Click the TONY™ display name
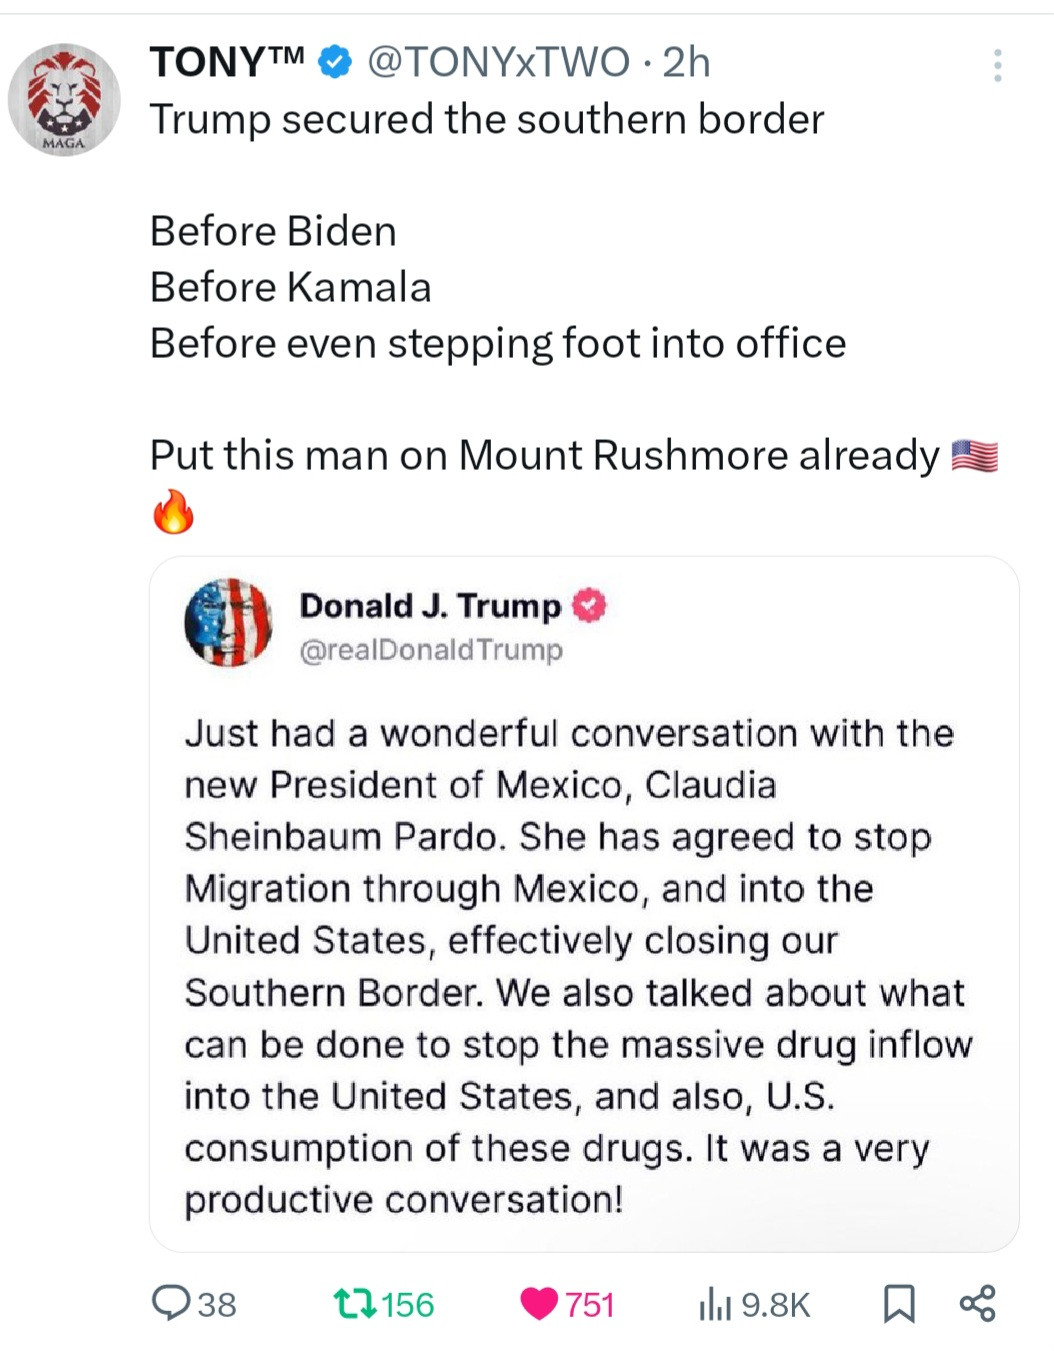1054x1351 pixels. coord(226,62)
